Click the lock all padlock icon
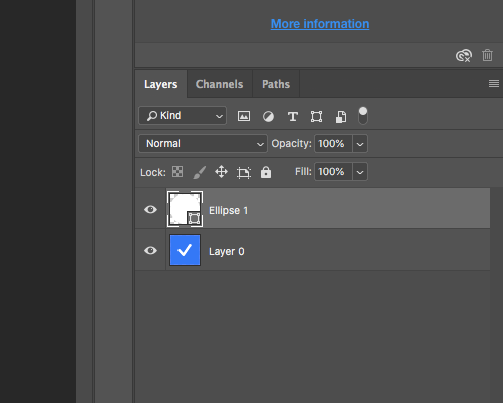 coord(266,172)
